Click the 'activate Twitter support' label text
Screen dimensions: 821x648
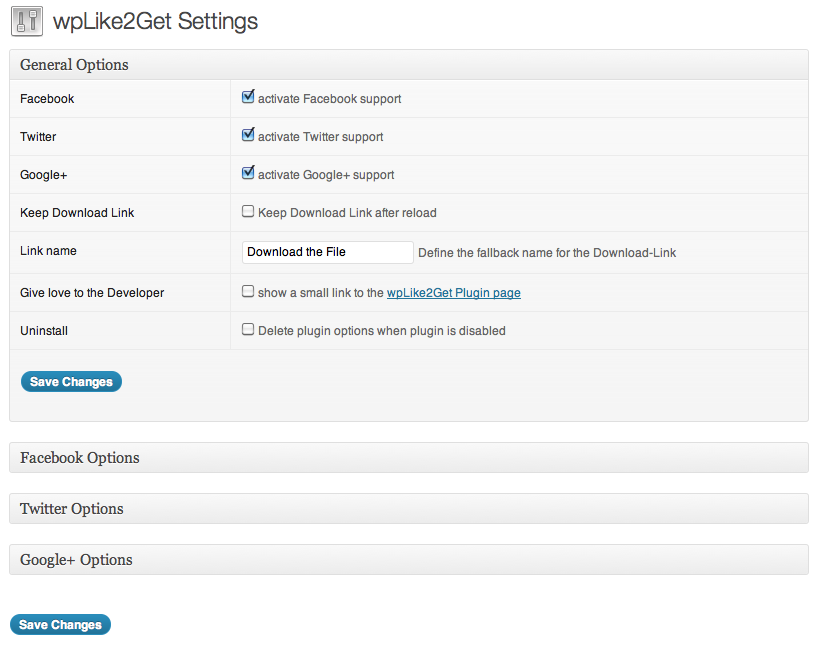pyautogui.click(x=320, y=137)
